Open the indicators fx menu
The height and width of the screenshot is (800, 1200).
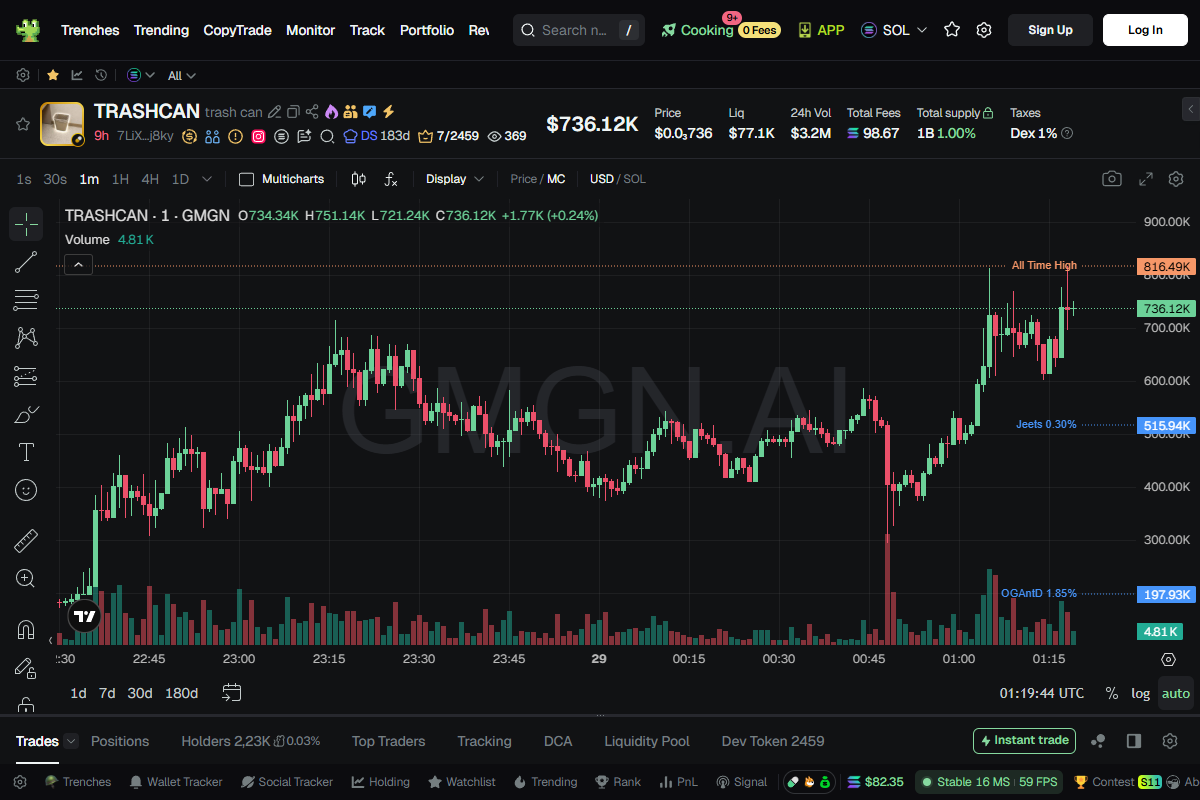pyautogui.click(x=391, y=179)
